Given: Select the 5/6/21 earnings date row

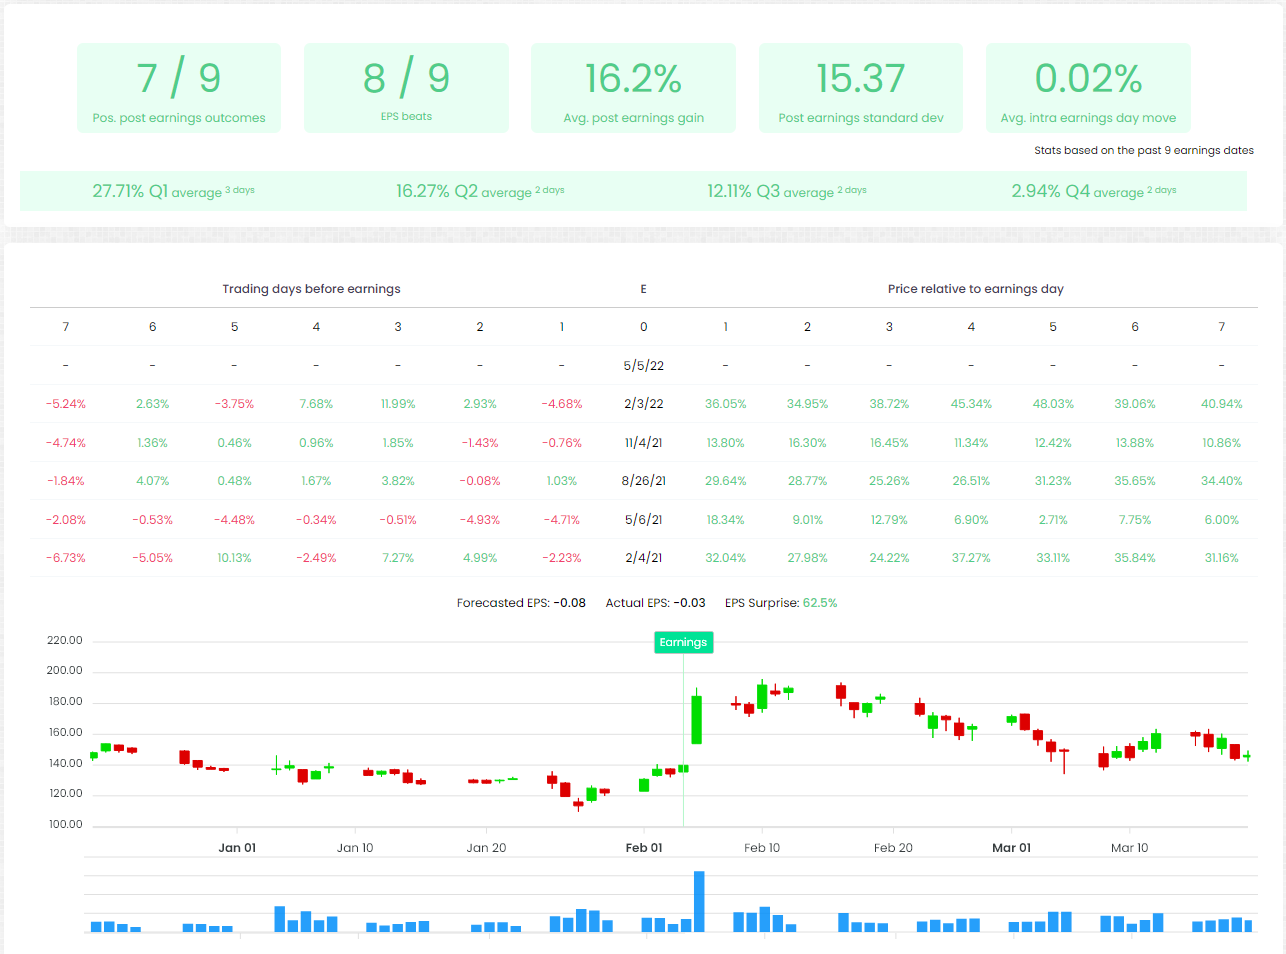Looking at the screenshot, I should pyautogui.click(x=643, y=519).
